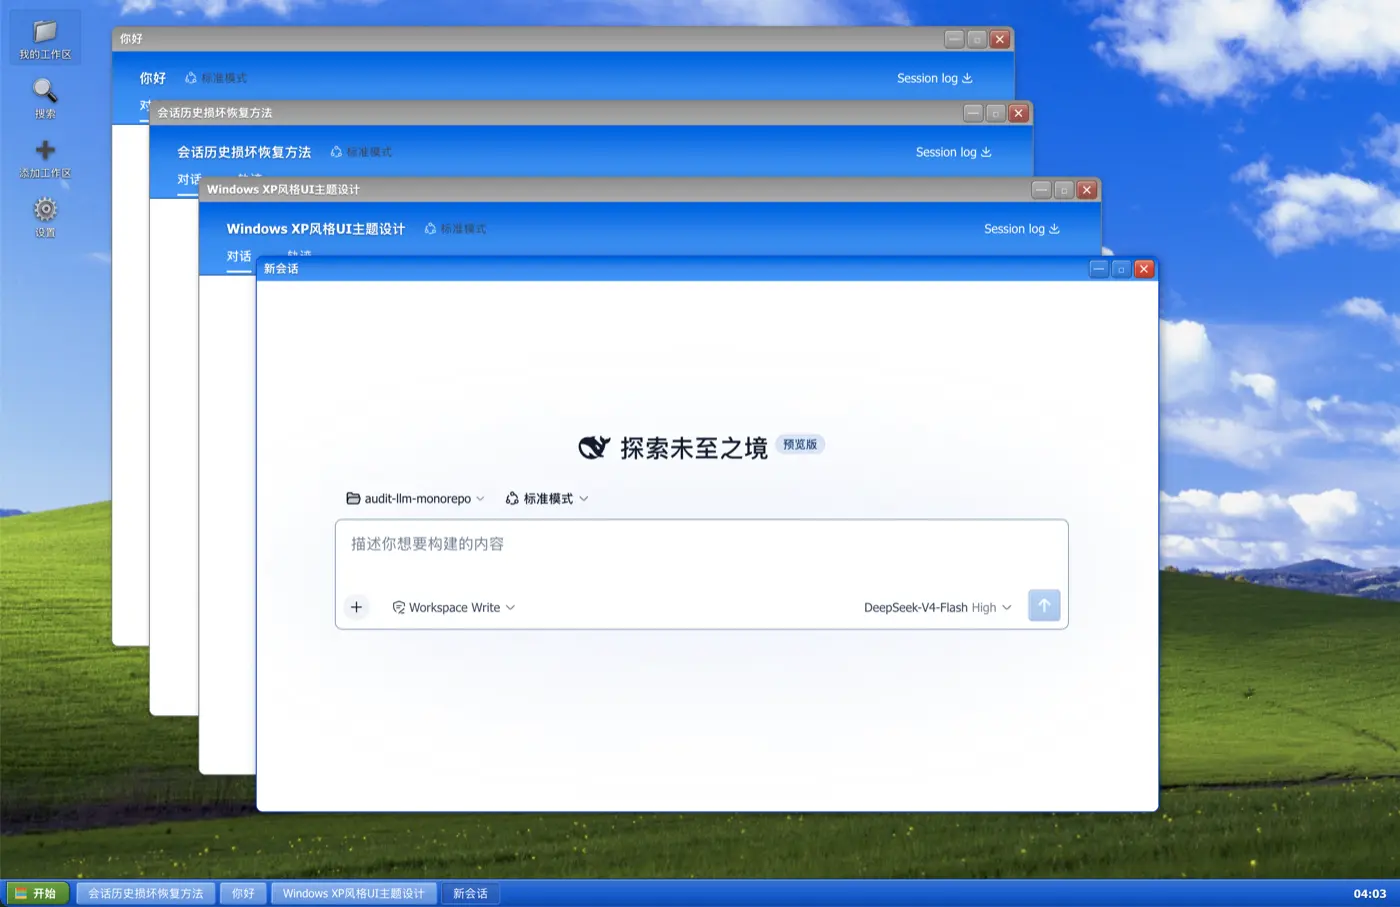Click the 会话历史损坏恢复方法 session title in its header
This screenshot has height=907, width=1400.
click(x=244, y=152)
